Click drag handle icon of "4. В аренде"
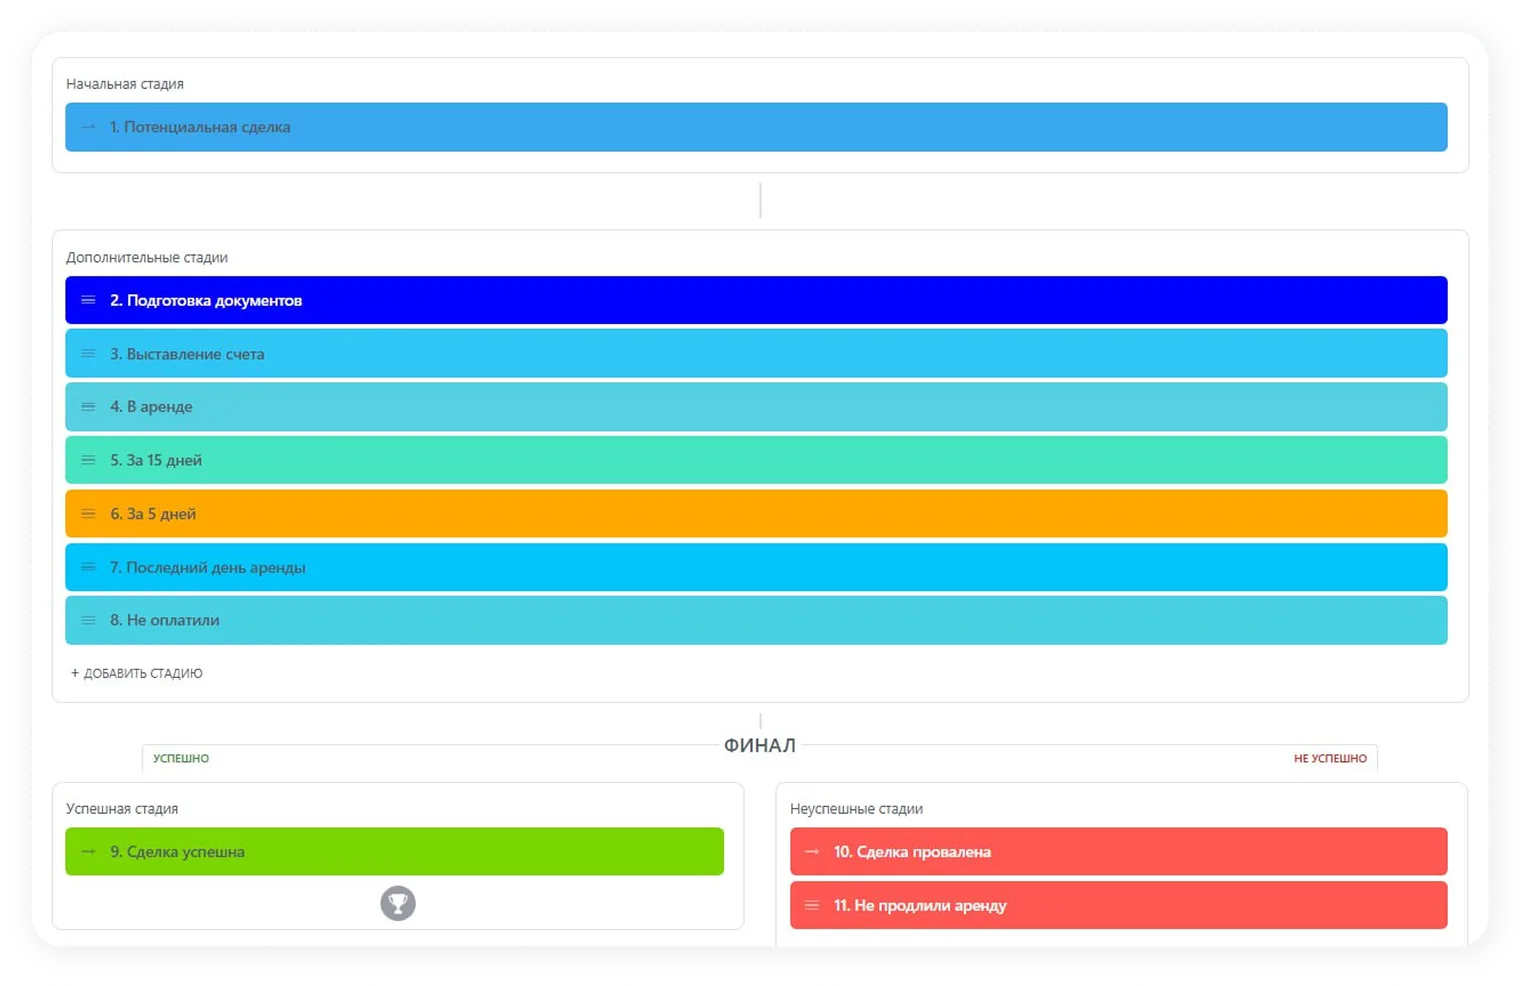This screenshot has height=986, width=1528. coord(88,407)
